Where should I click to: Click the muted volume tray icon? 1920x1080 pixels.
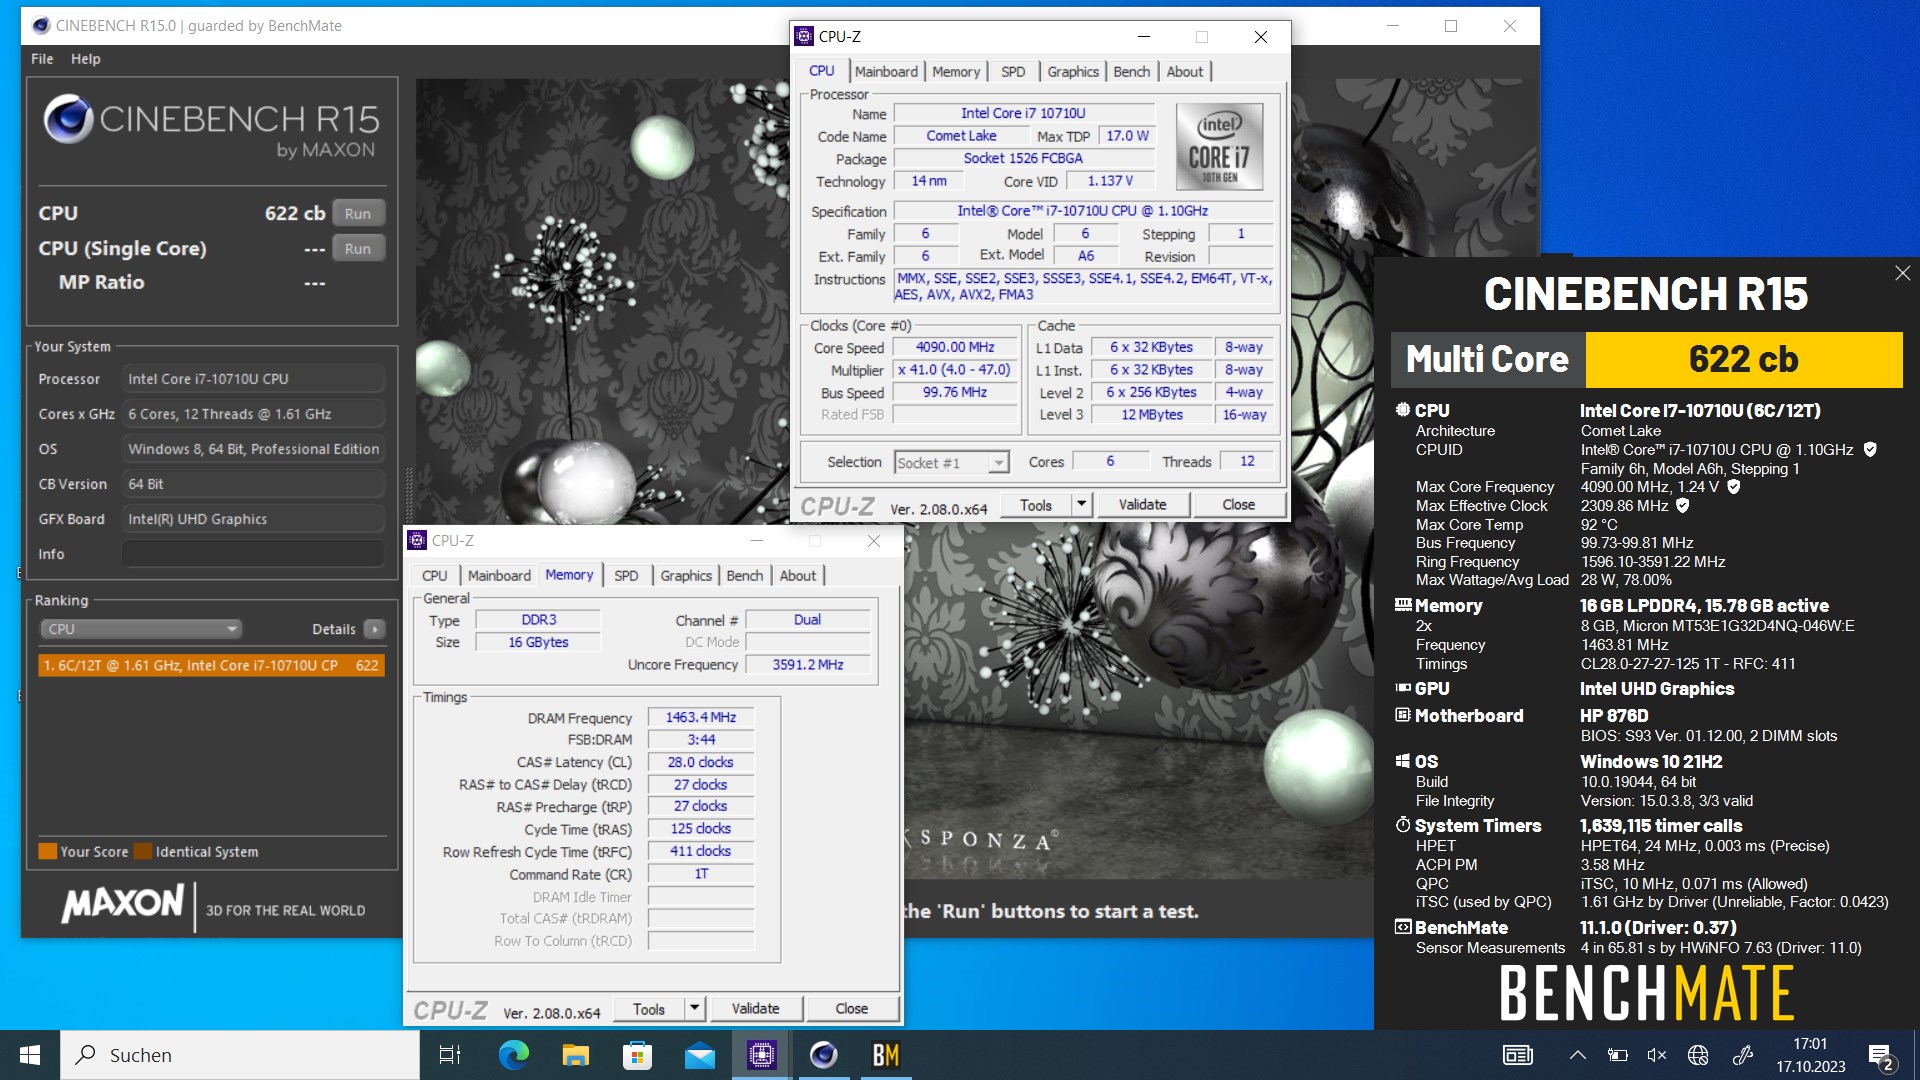click(1657, 1055)
